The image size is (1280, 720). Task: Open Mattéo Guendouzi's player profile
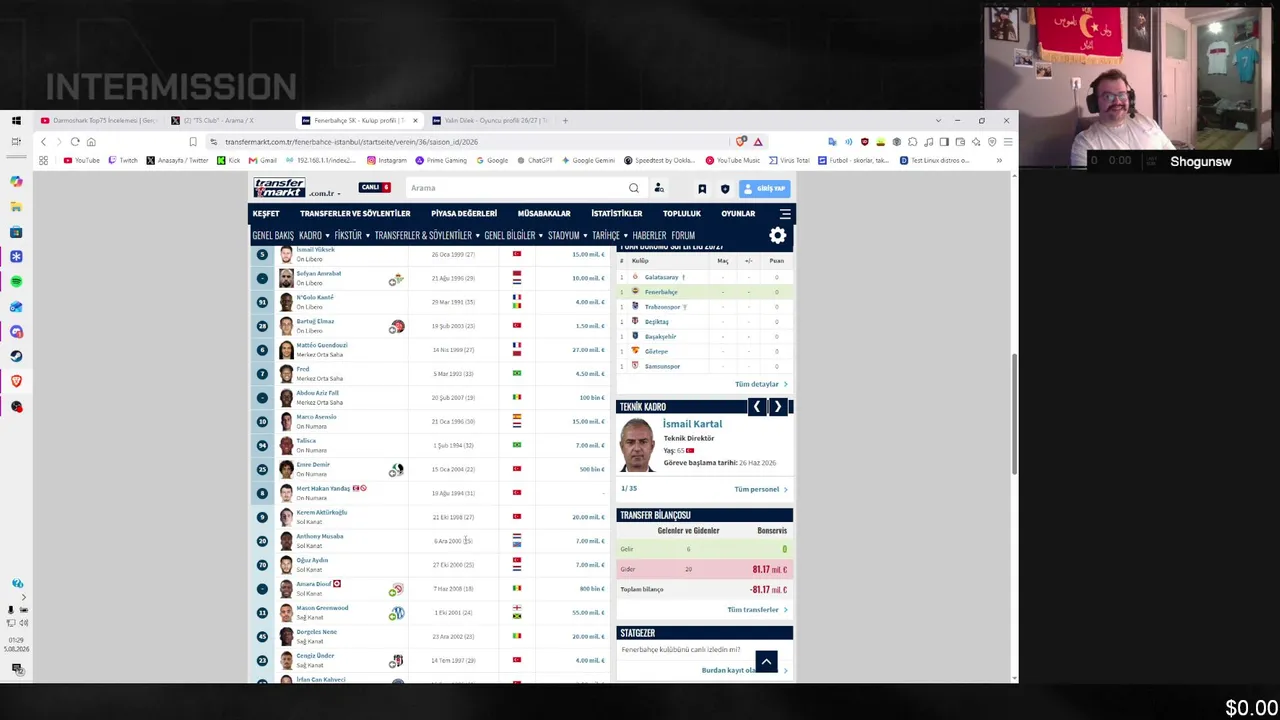click(322, 345)
